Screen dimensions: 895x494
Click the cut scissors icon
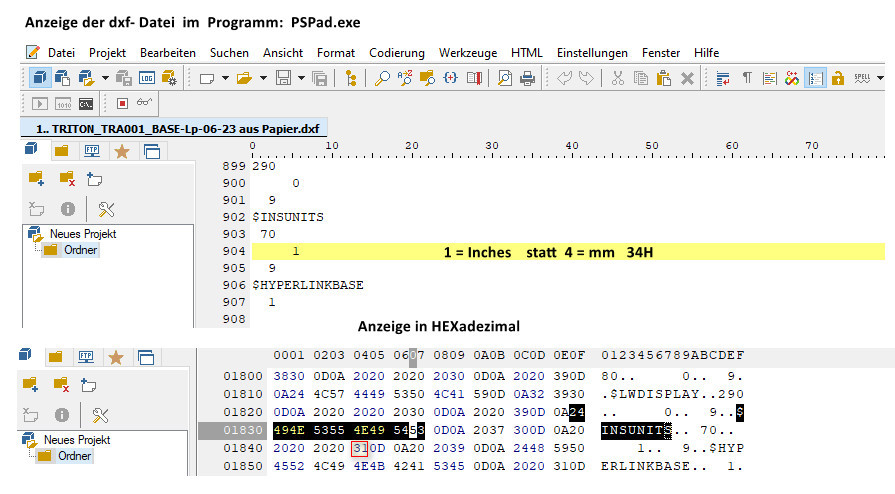point(618,78)
